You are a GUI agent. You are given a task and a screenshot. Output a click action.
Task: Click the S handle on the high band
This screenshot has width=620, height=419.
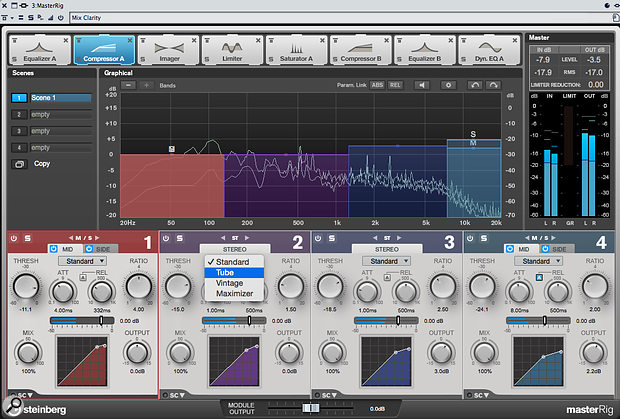point(473,134)
